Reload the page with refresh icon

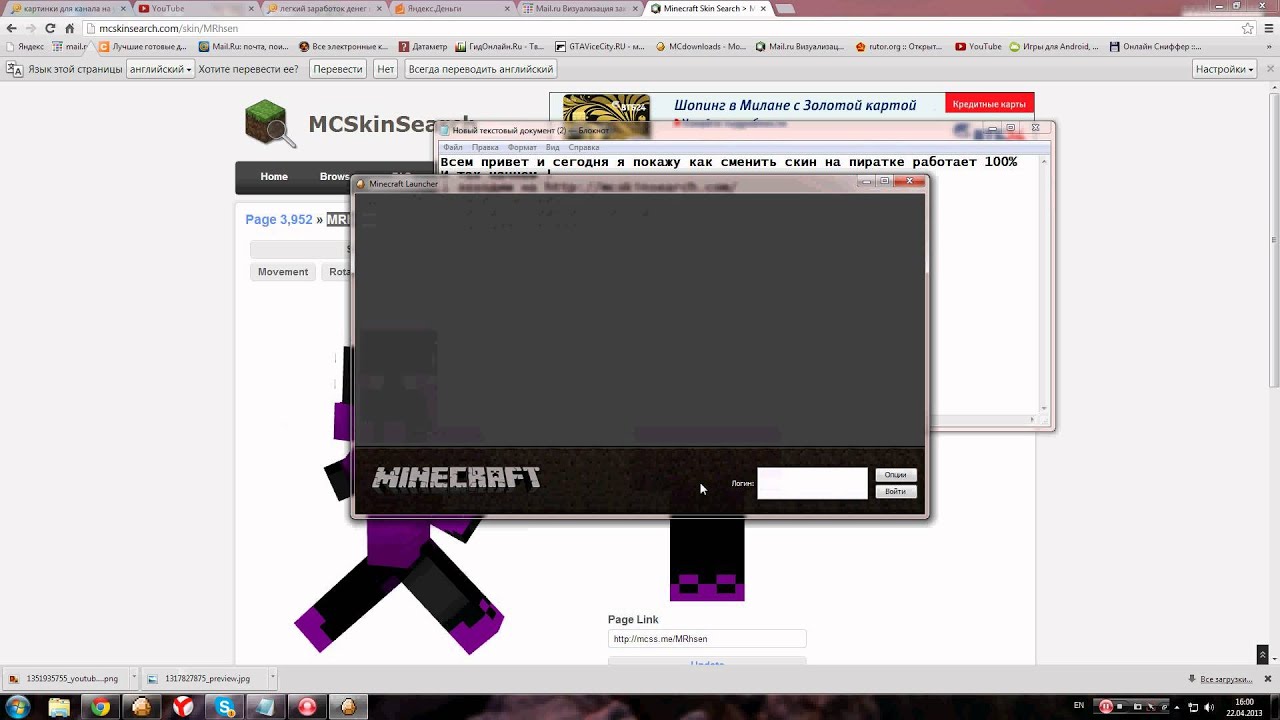tap(50, 28)
